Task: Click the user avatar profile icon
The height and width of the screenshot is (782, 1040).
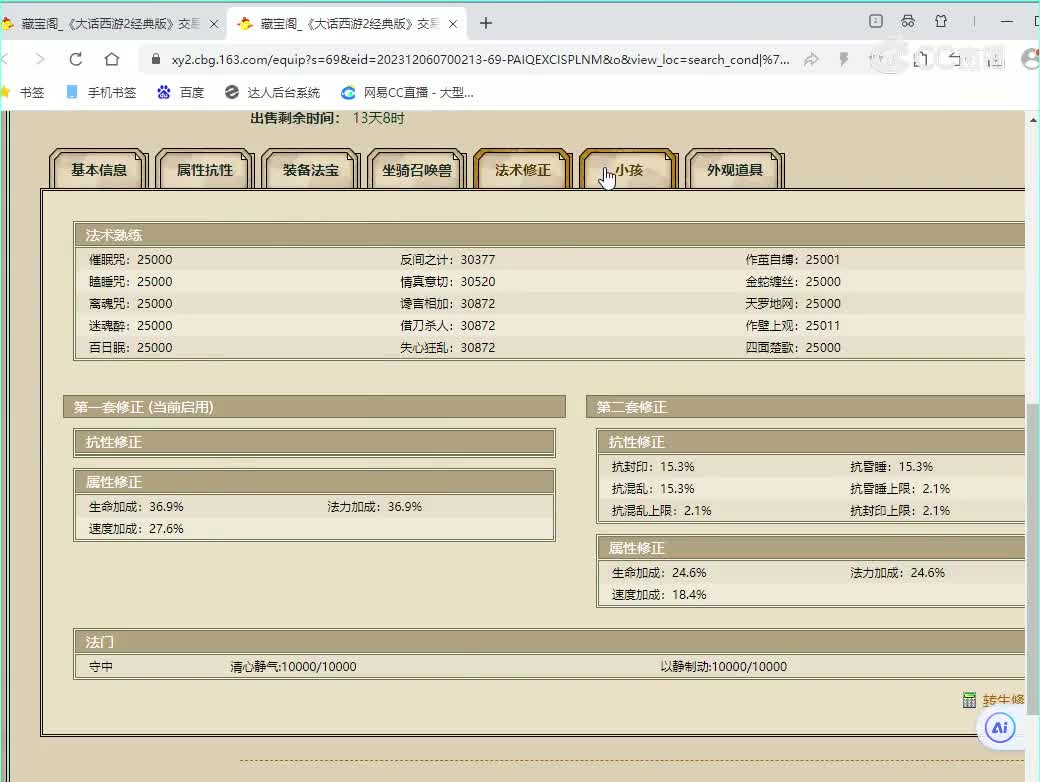Action: (x=1031, y=59)
